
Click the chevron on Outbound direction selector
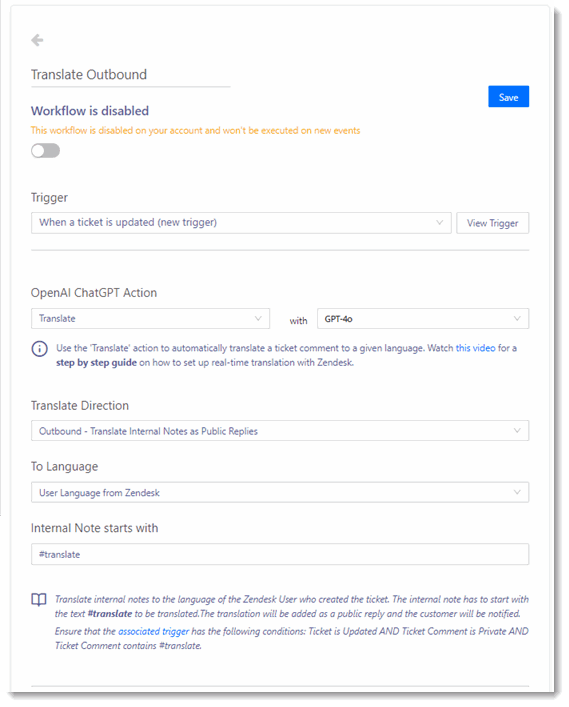[x=517, y=431]
